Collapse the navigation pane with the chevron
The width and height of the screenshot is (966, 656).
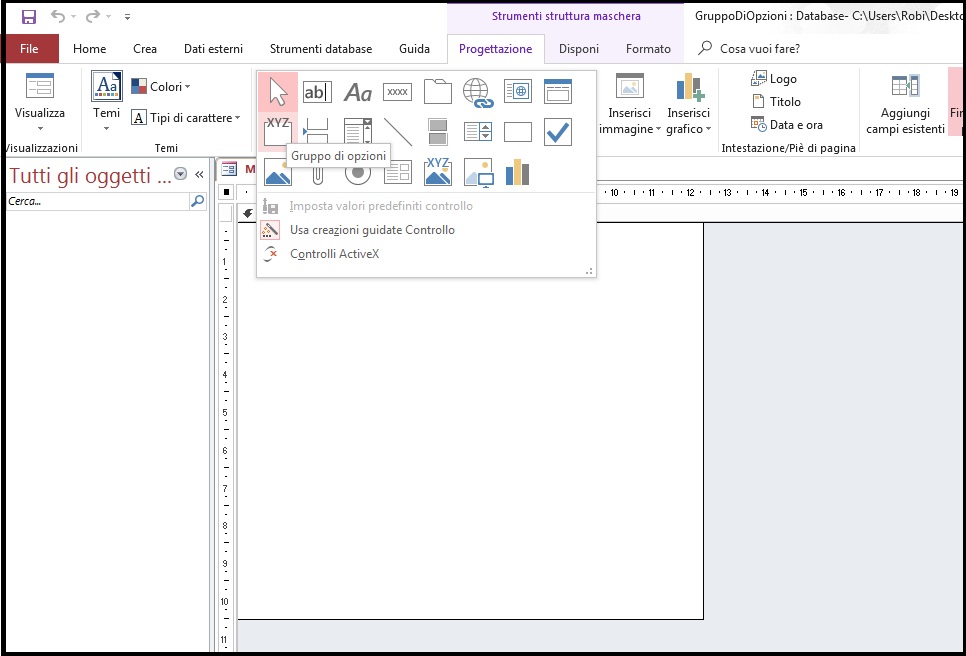(199, 175)
